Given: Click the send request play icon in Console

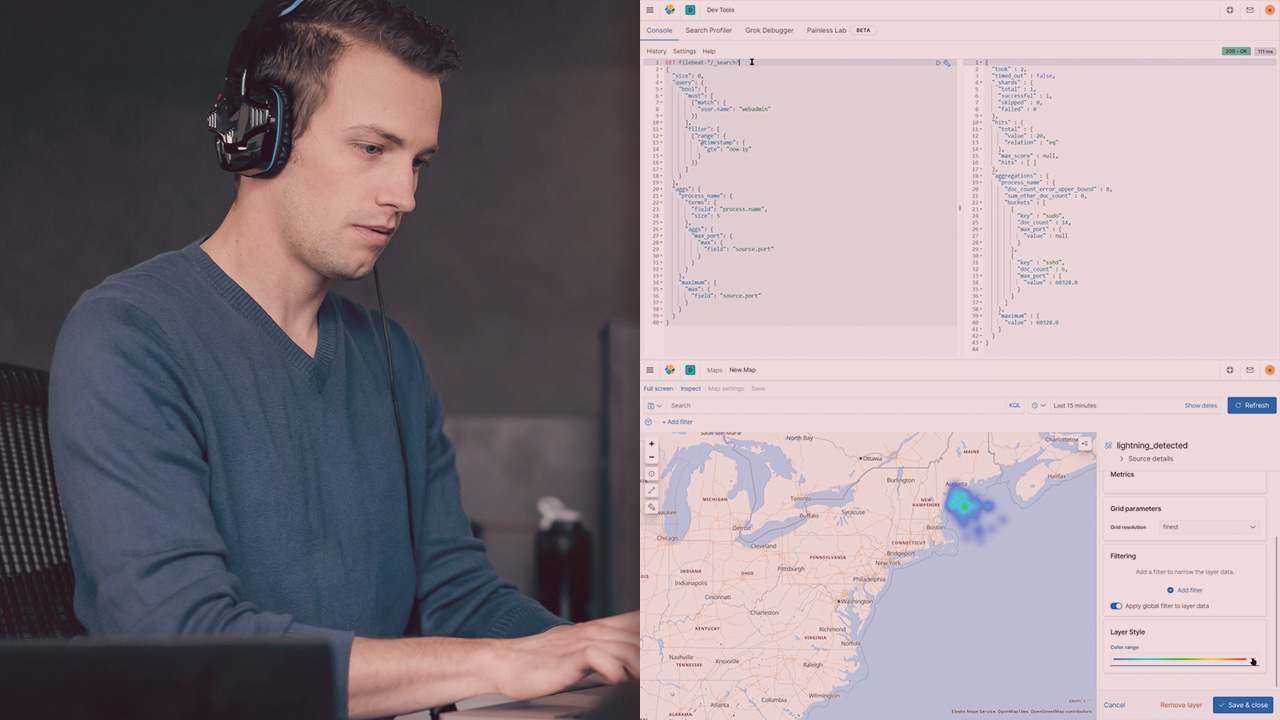Looking at the screenshot, I should click(x=938, y=63).
